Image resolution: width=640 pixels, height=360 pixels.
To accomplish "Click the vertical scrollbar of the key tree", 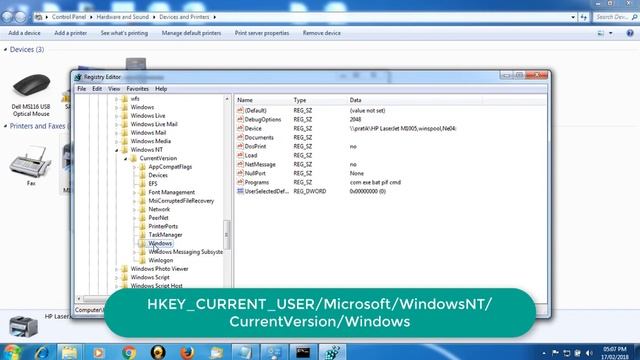I will [227, 234].
